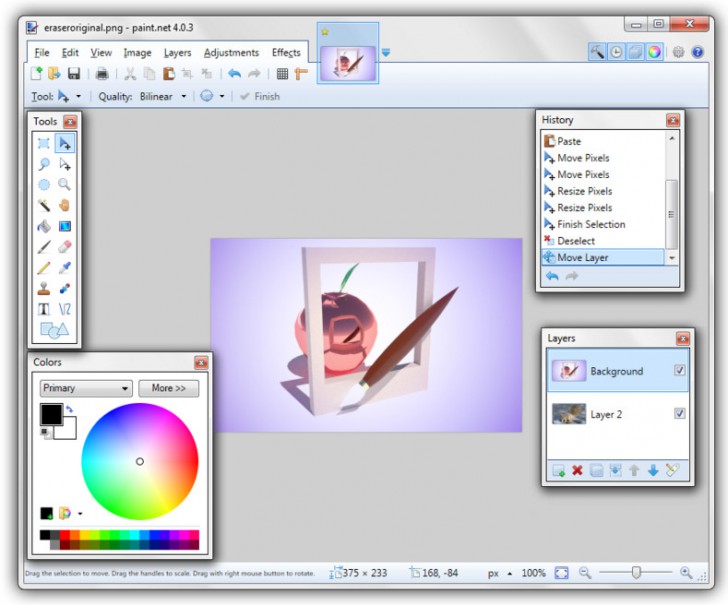The image size is (728, 605).
Task: Click the primary black color swatch
Action: click(x=51, y=414)
